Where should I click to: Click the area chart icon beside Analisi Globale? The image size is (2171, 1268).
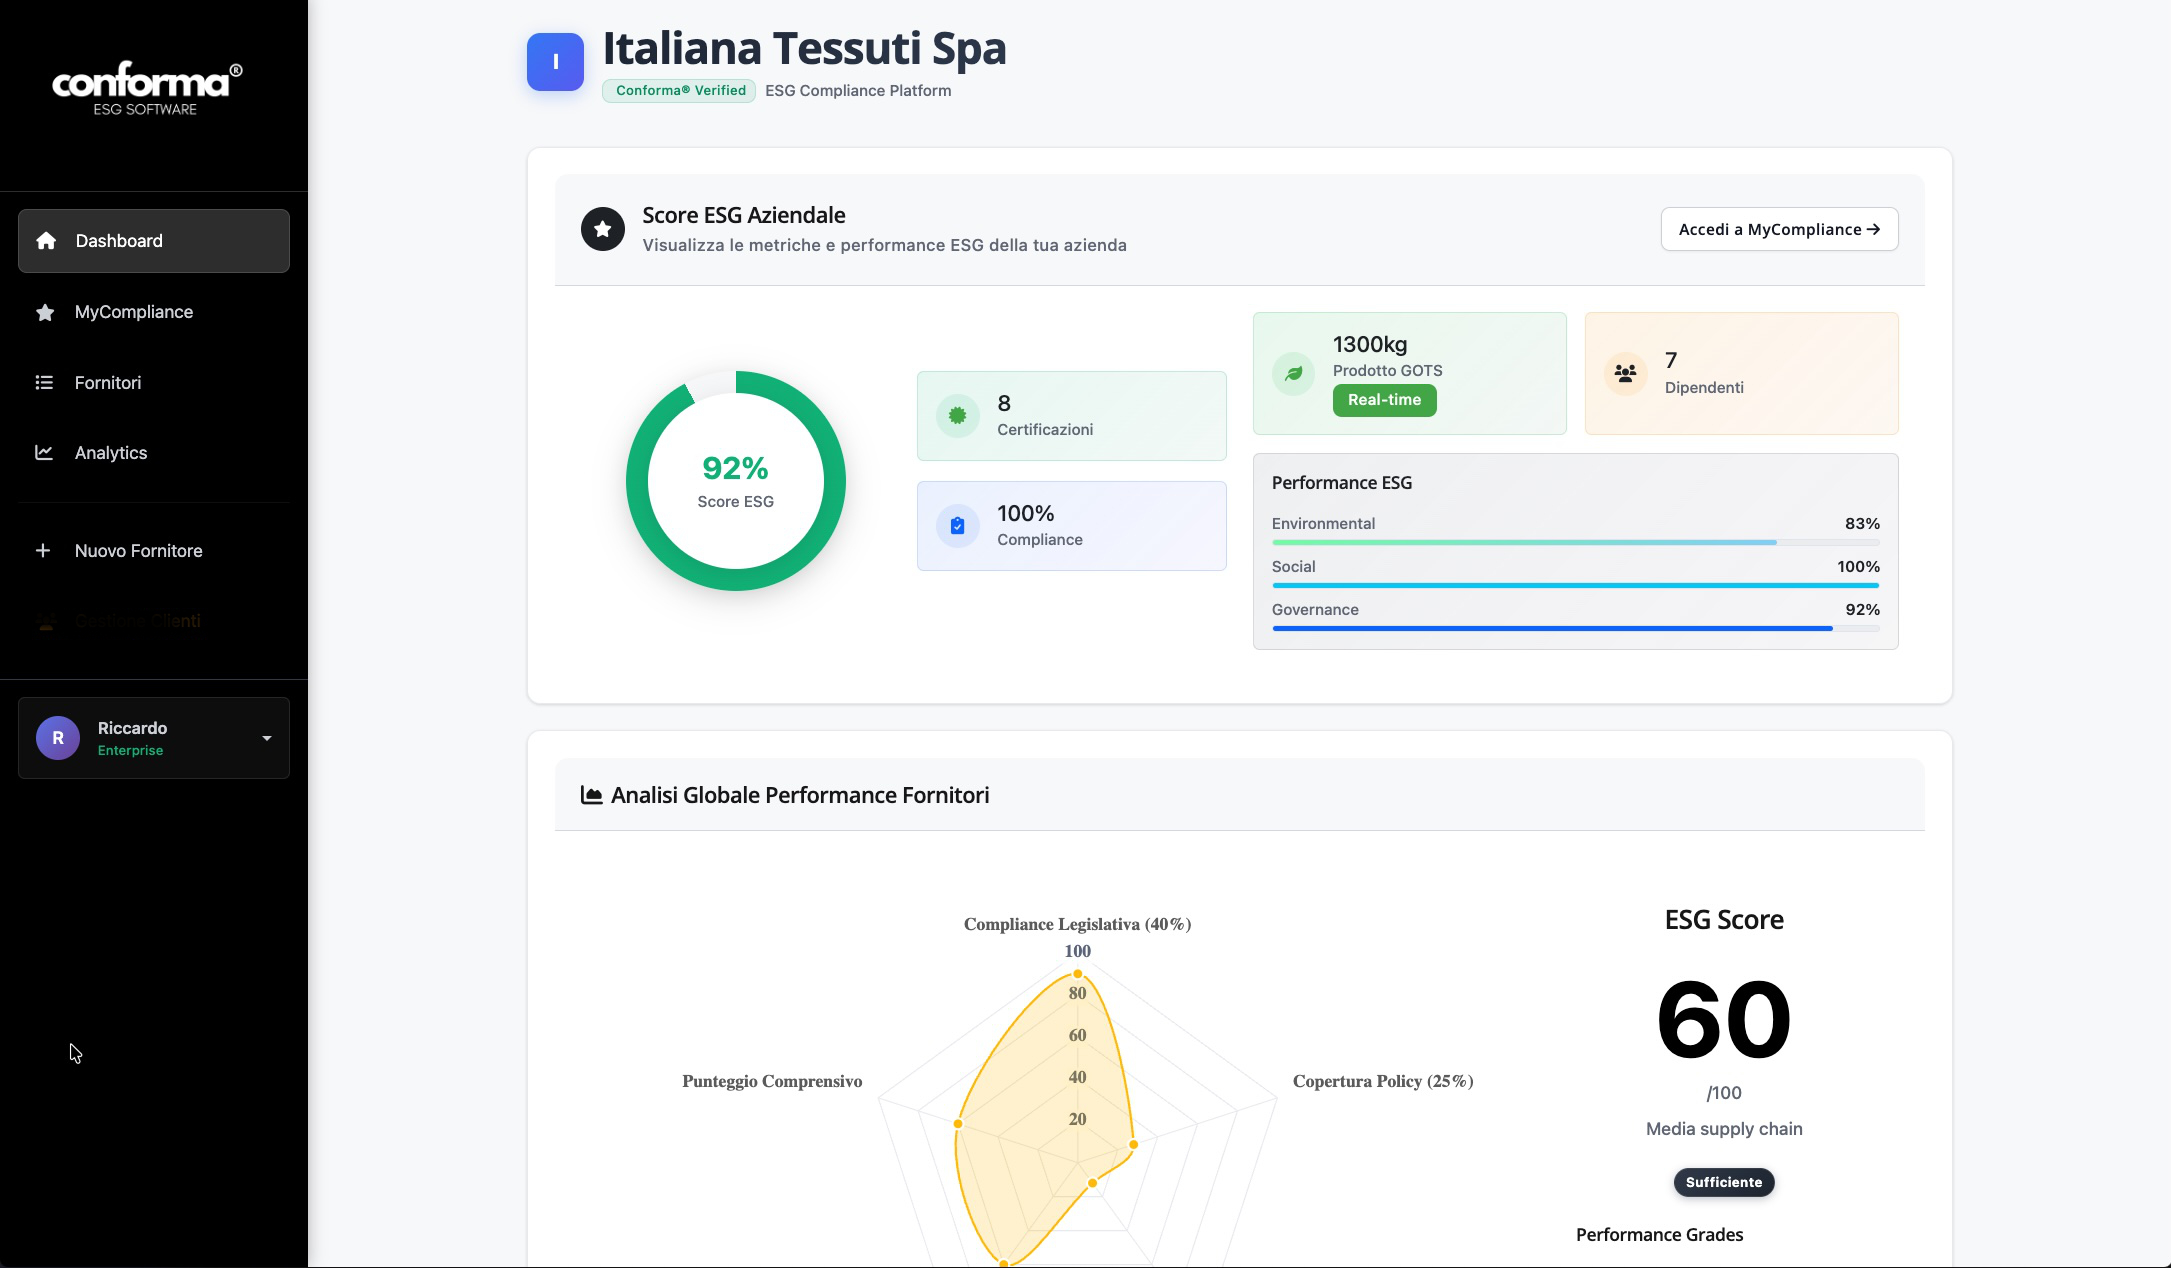[591, 795]
